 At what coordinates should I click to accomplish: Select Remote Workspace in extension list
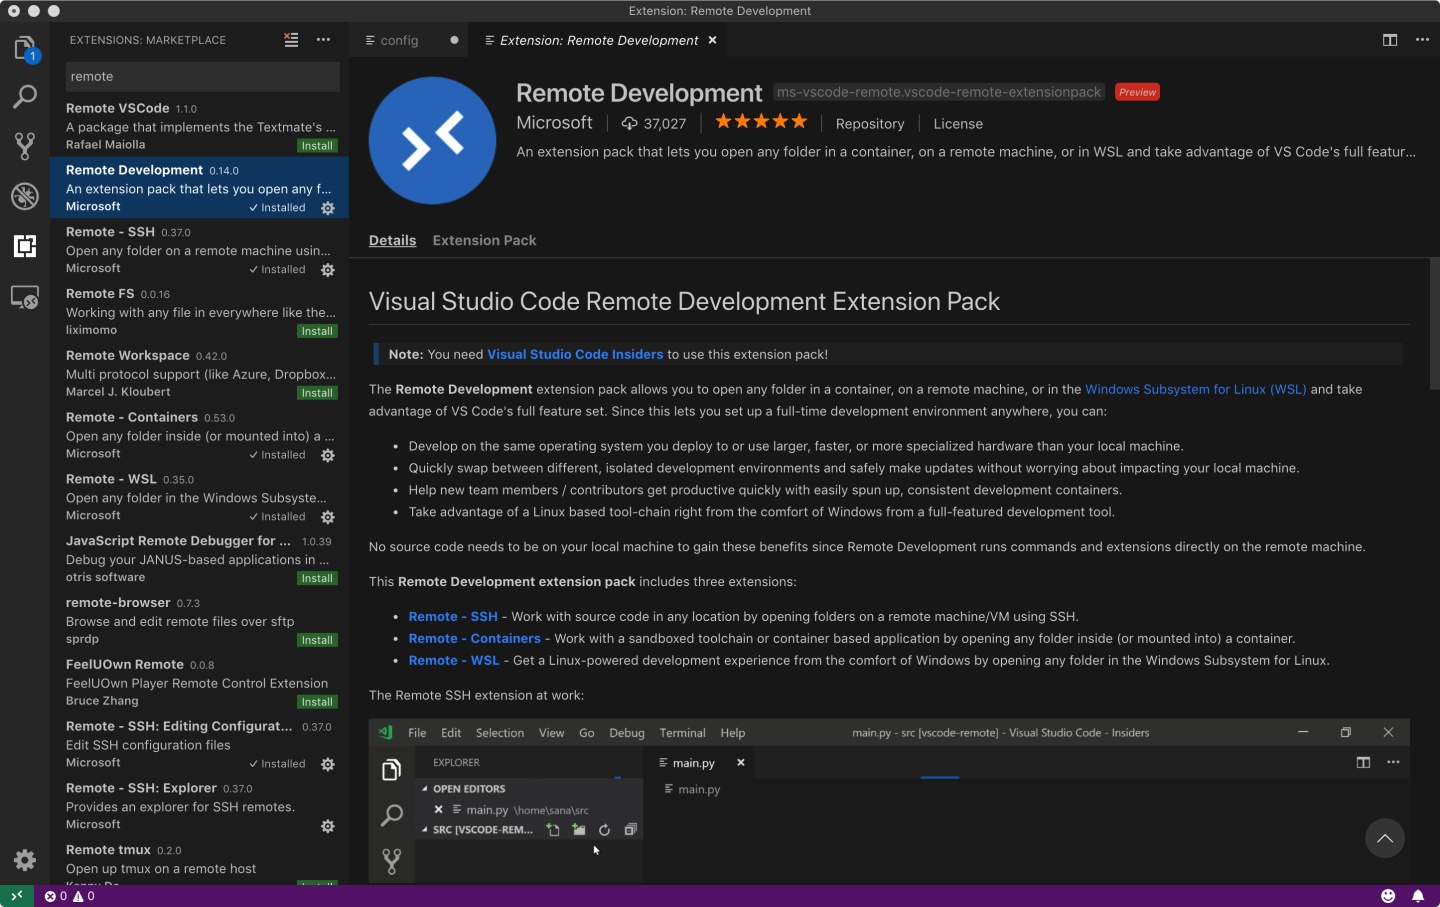click(199, 374)
